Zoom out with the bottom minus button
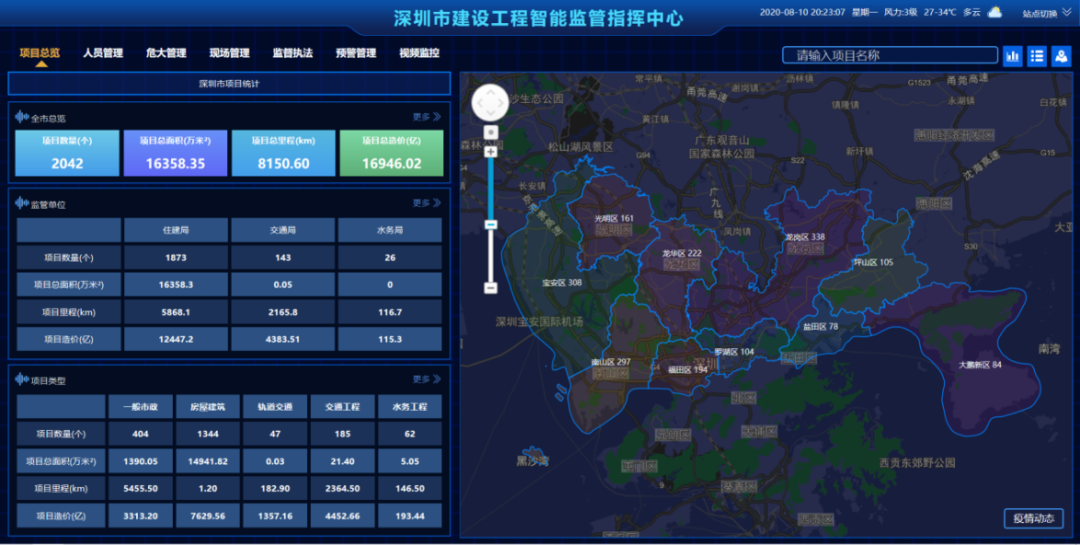This screenshot has width=1080, height=545. [490, 288]
